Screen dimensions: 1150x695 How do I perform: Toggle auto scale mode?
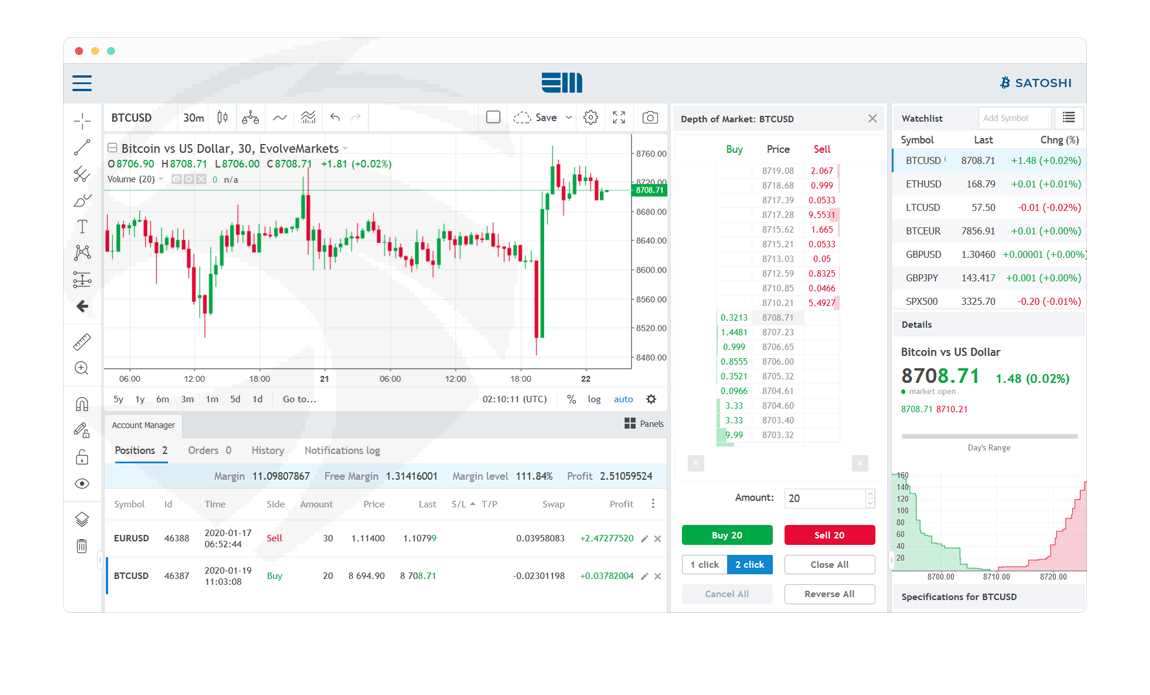coord(623,400)
